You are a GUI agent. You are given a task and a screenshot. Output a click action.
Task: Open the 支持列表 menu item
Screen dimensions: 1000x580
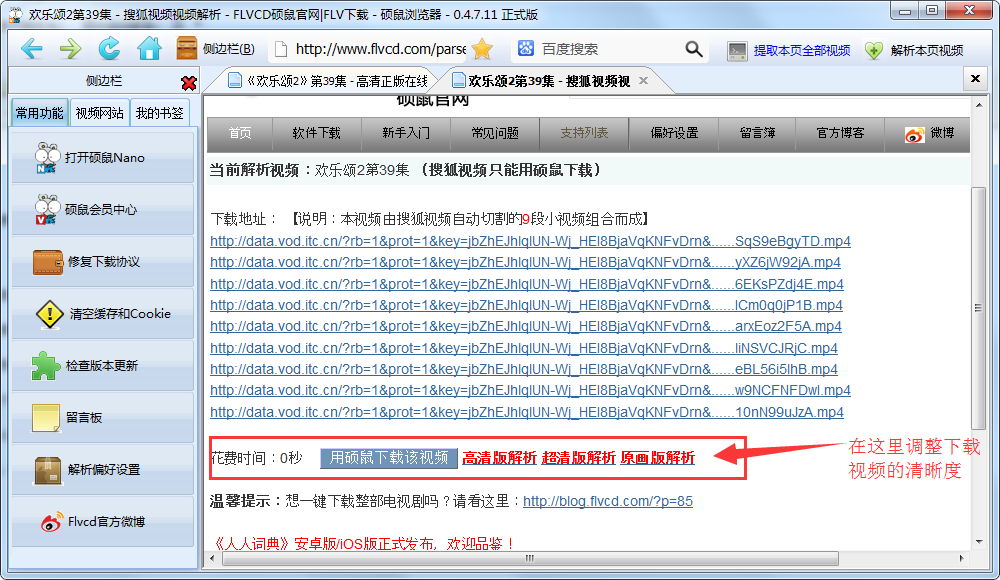pyautogui.click(x=584, y=133)
